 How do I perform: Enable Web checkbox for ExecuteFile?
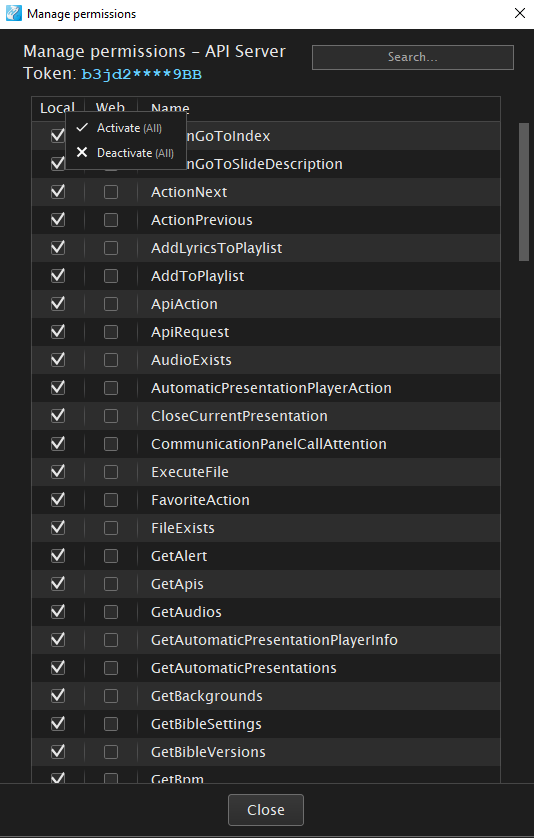click(x=111, y=472)
